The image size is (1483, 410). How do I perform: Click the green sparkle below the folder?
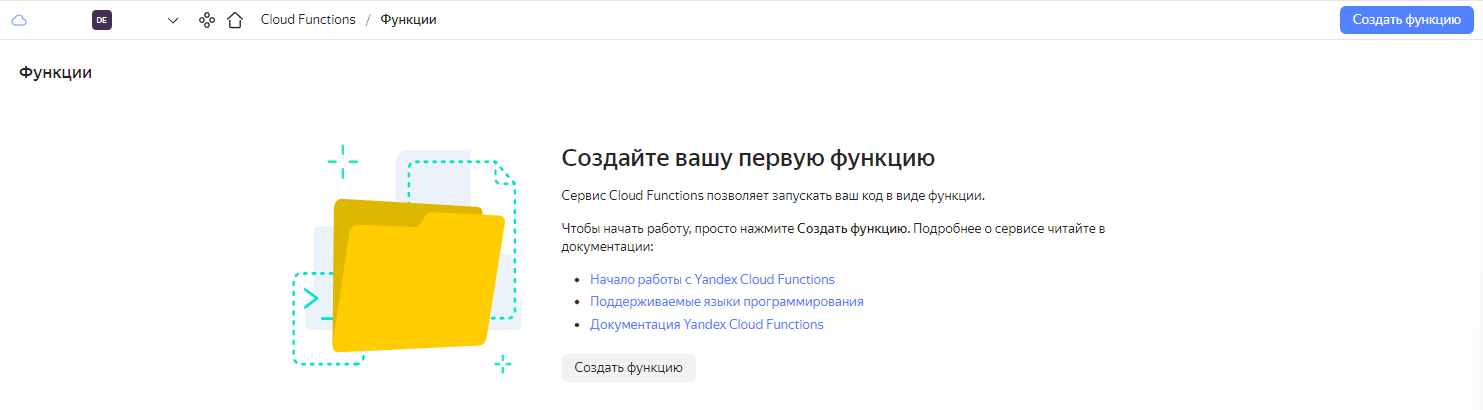coord(503,364)
